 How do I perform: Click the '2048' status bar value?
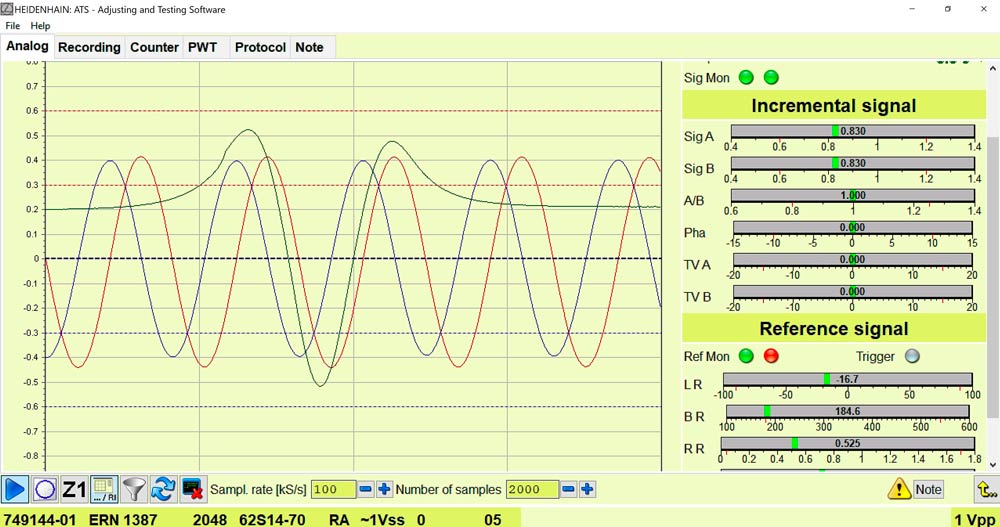coord(210,519)
